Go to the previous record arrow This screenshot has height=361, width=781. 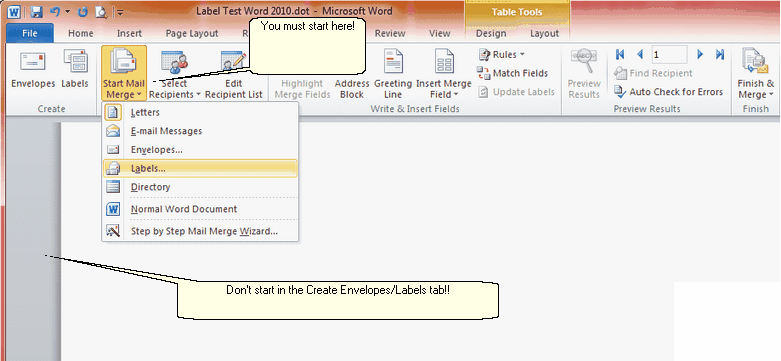[640, 54]
